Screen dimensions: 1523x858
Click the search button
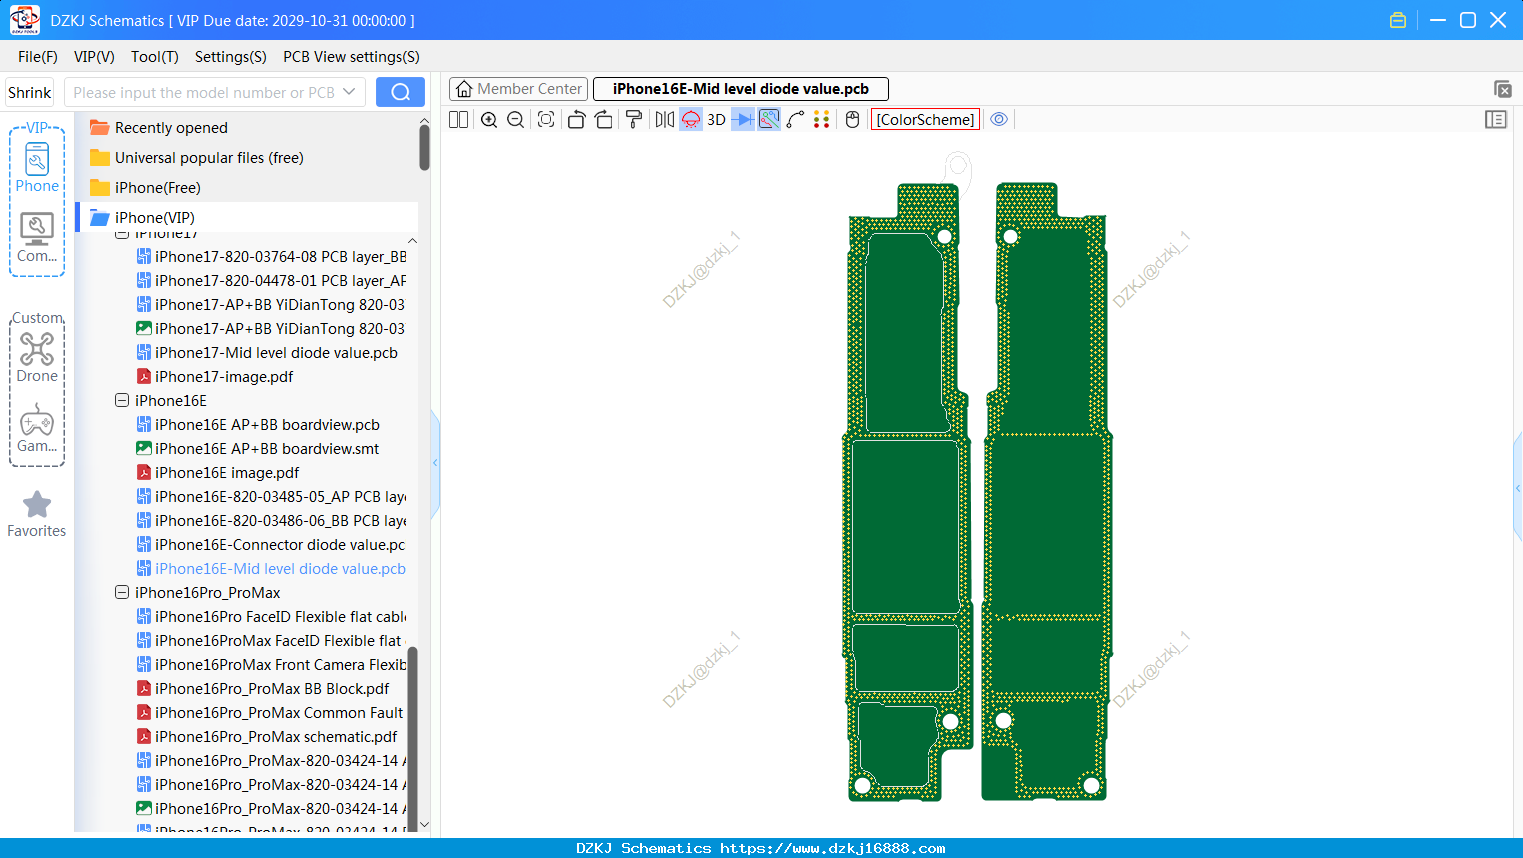400,92
